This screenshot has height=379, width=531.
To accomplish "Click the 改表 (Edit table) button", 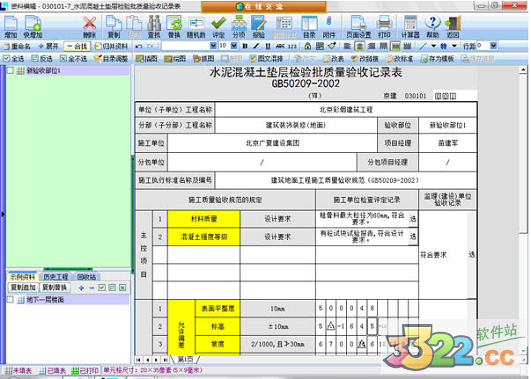I will click(x=333, y=59).
